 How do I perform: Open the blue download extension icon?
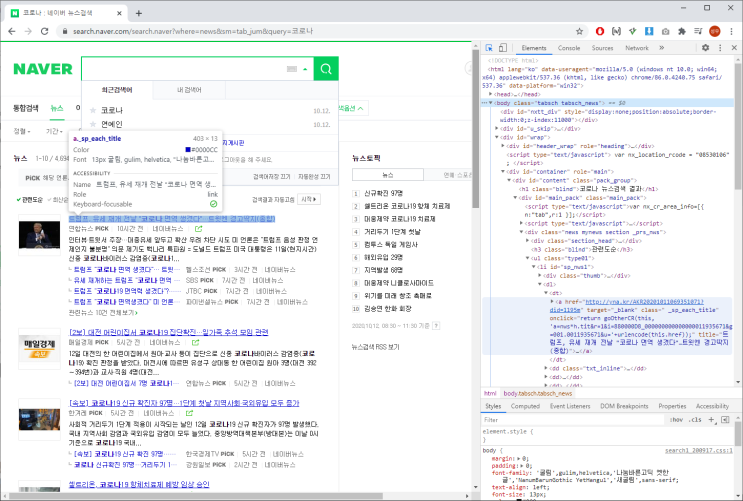click(649, 31)
